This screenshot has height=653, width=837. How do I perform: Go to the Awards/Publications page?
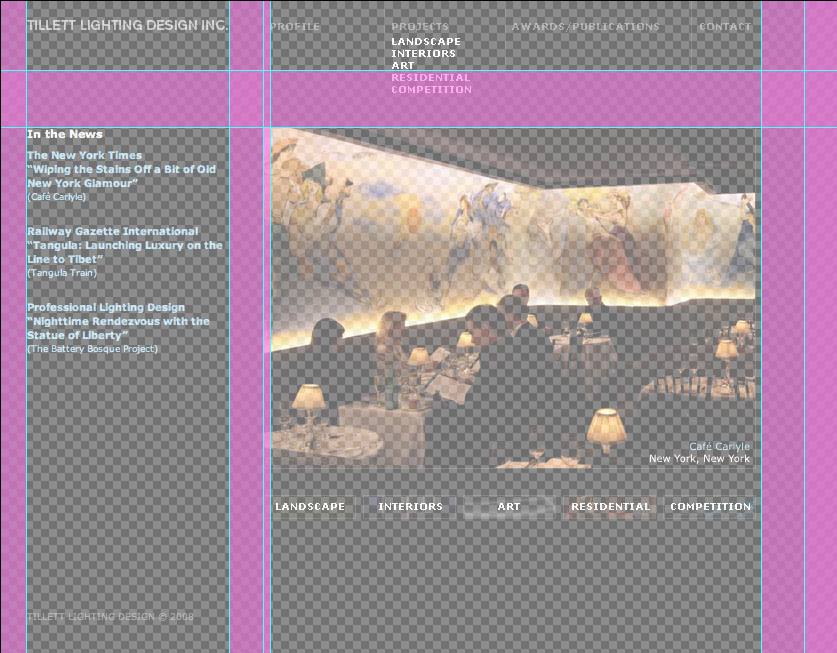click(x=585, y=27)
